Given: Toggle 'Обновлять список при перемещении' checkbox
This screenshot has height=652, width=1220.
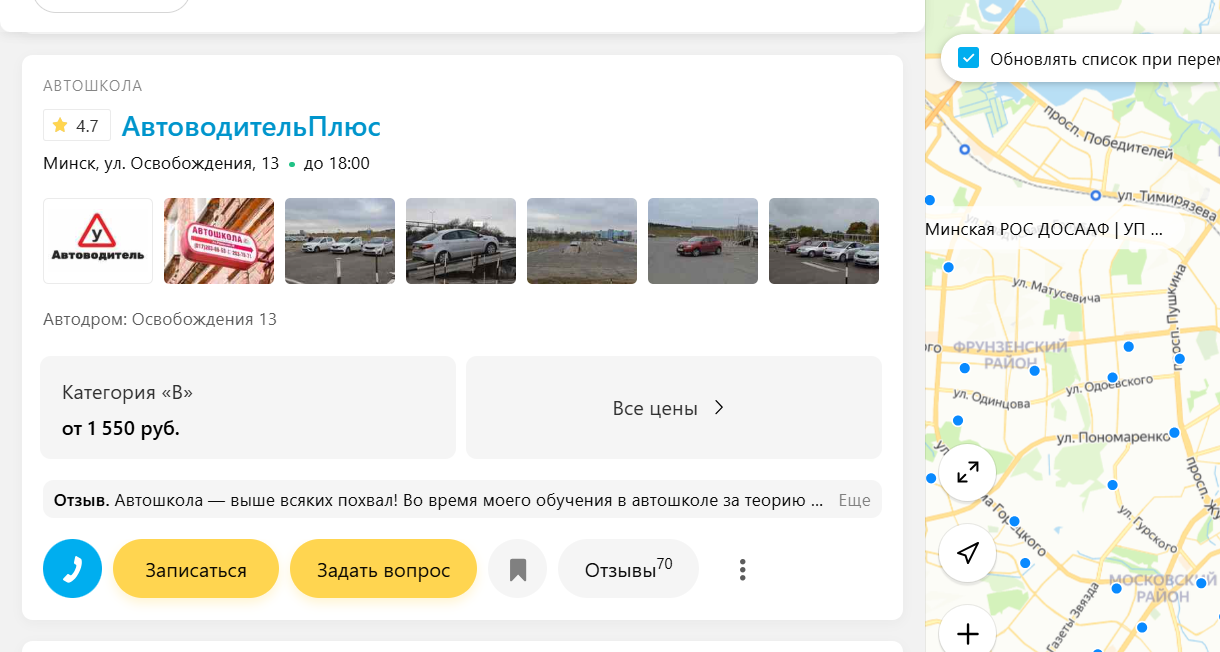Looking at the screenshot, I should click(x=968, y=58).
